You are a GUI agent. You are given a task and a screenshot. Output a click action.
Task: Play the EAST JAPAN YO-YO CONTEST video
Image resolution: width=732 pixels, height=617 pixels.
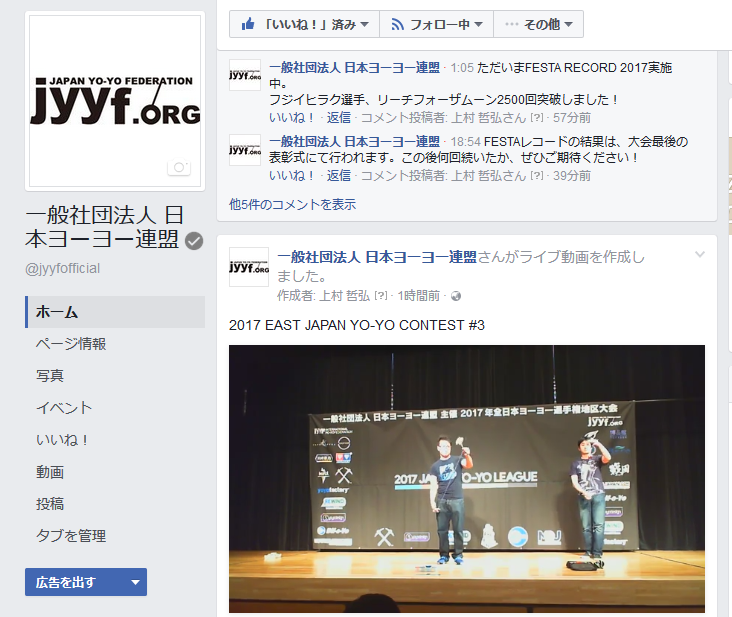point(467,479)
